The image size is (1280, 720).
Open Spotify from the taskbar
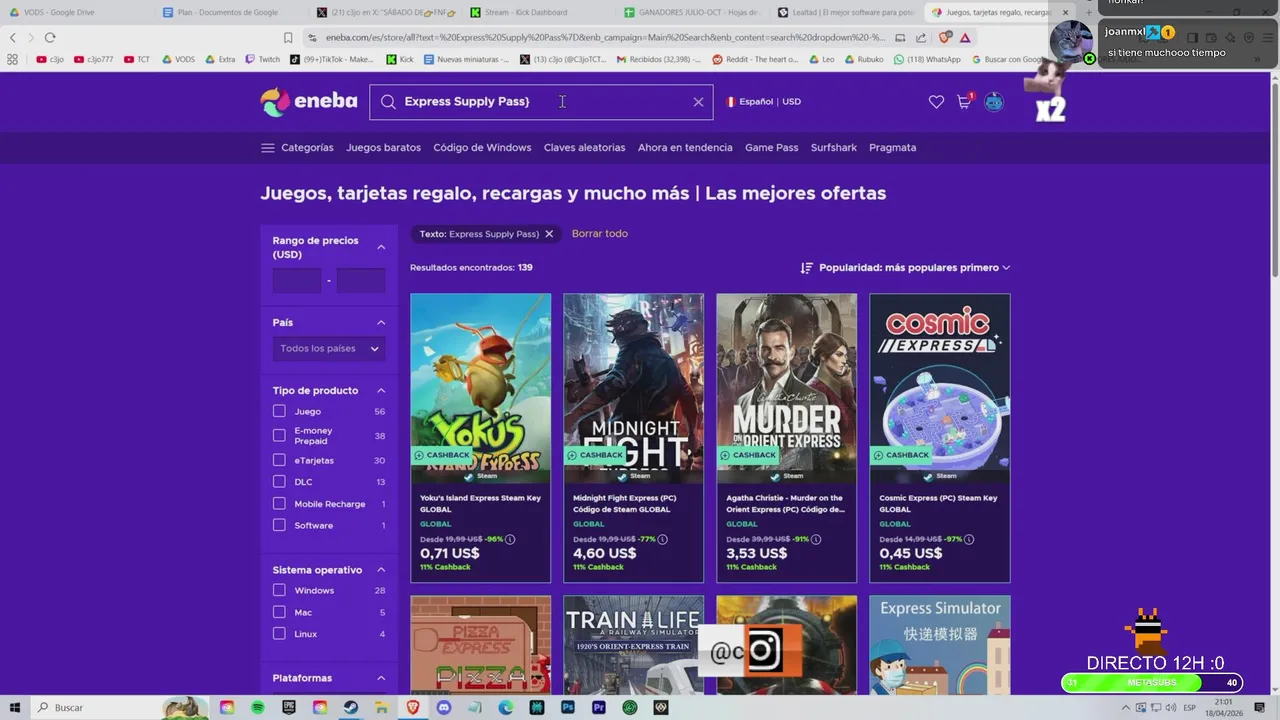[x=258, y=707]
